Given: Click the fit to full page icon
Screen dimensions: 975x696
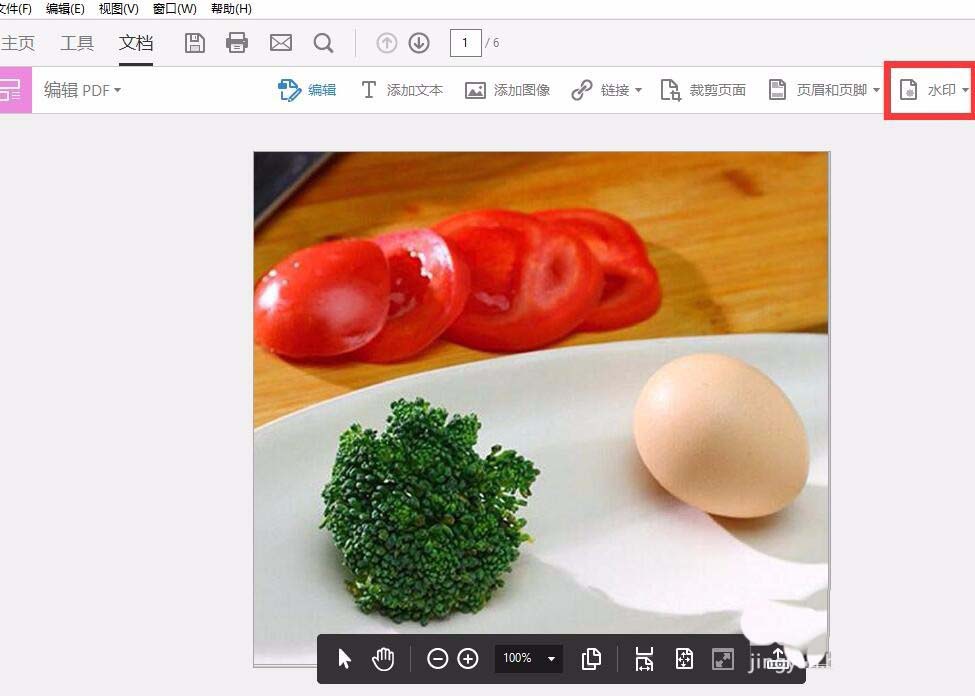Looking at the screenshot, I should (684, 659).
